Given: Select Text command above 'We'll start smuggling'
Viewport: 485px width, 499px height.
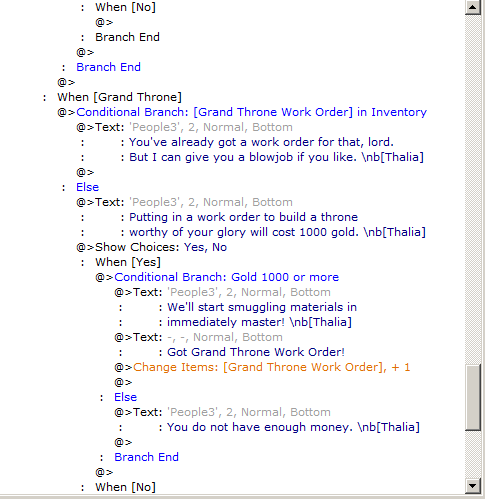Looking at the screenshot, I should coord(222,292).
